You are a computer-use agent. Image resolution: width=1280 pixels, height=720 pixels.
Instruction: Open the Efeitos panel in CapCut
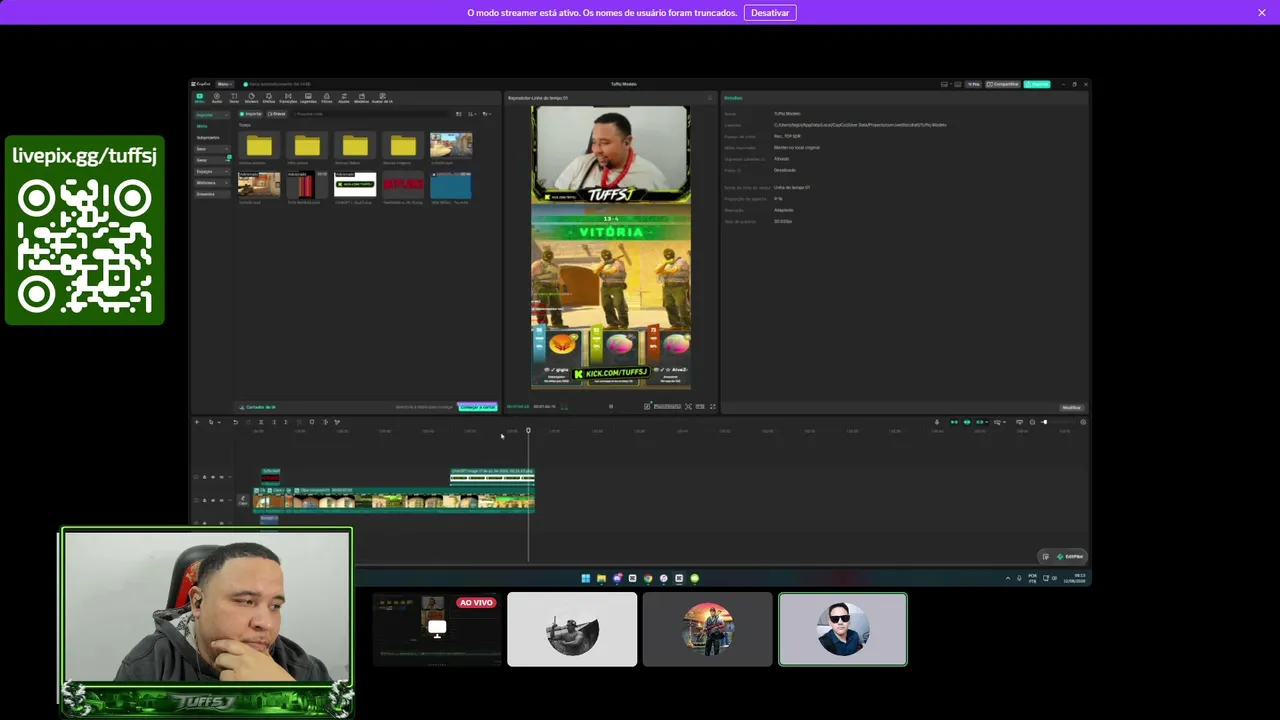click(x=268, y=98)
